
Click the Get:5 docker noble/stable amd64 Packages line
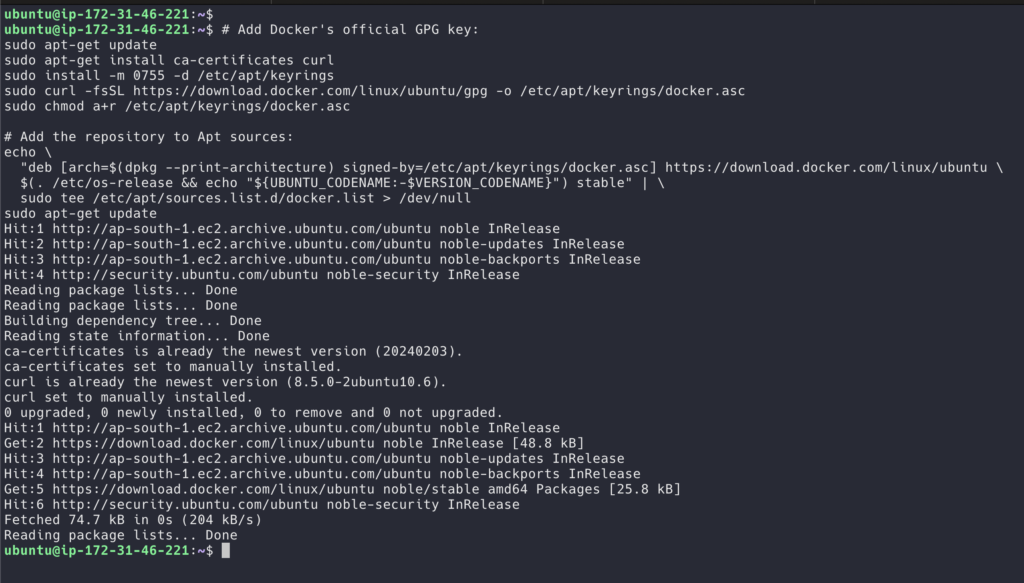click(x=342, y=489)
